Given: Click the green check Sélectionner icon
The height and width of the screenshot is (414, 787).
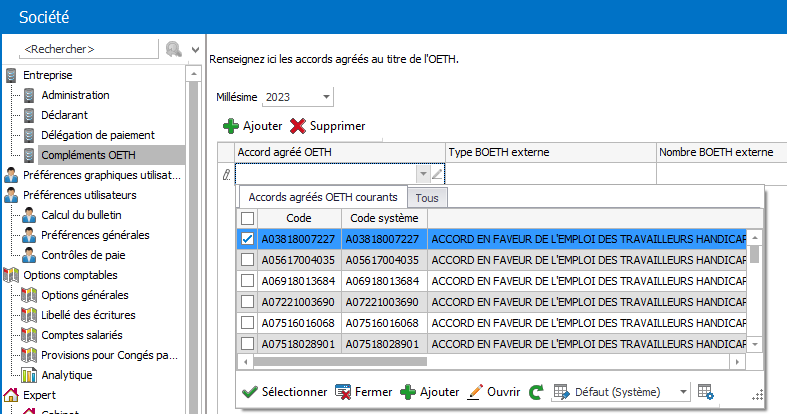Looking at the screenshot, I should point(249,392).
